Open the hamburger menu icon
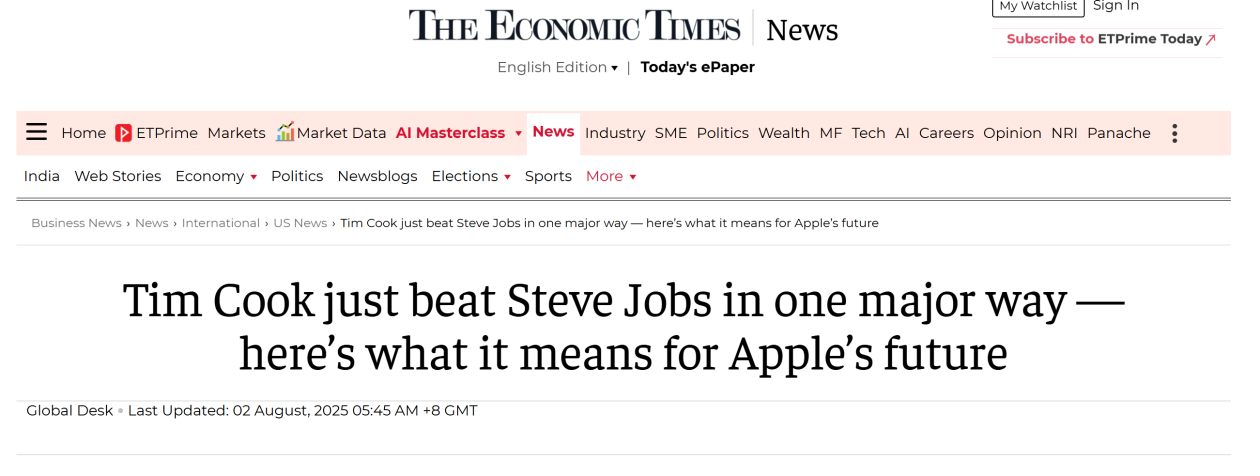 [37, 133]
